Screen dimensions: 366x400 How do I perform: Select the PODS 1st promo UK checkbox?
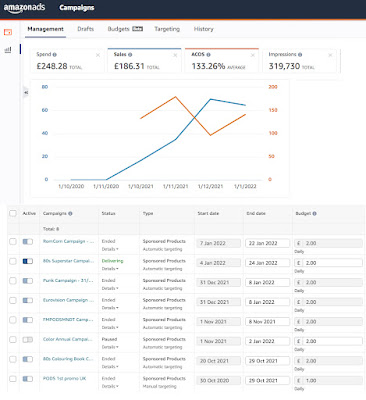[13, 379]
